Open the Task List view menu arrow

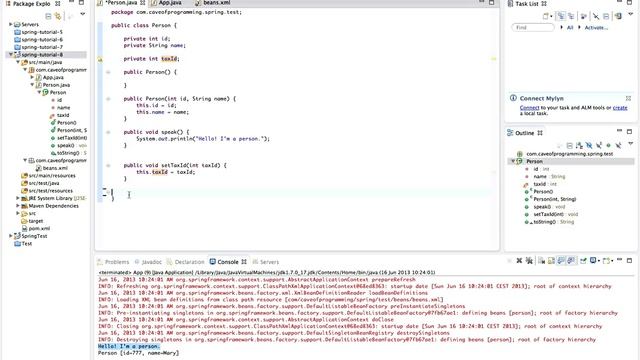[631, 14]
